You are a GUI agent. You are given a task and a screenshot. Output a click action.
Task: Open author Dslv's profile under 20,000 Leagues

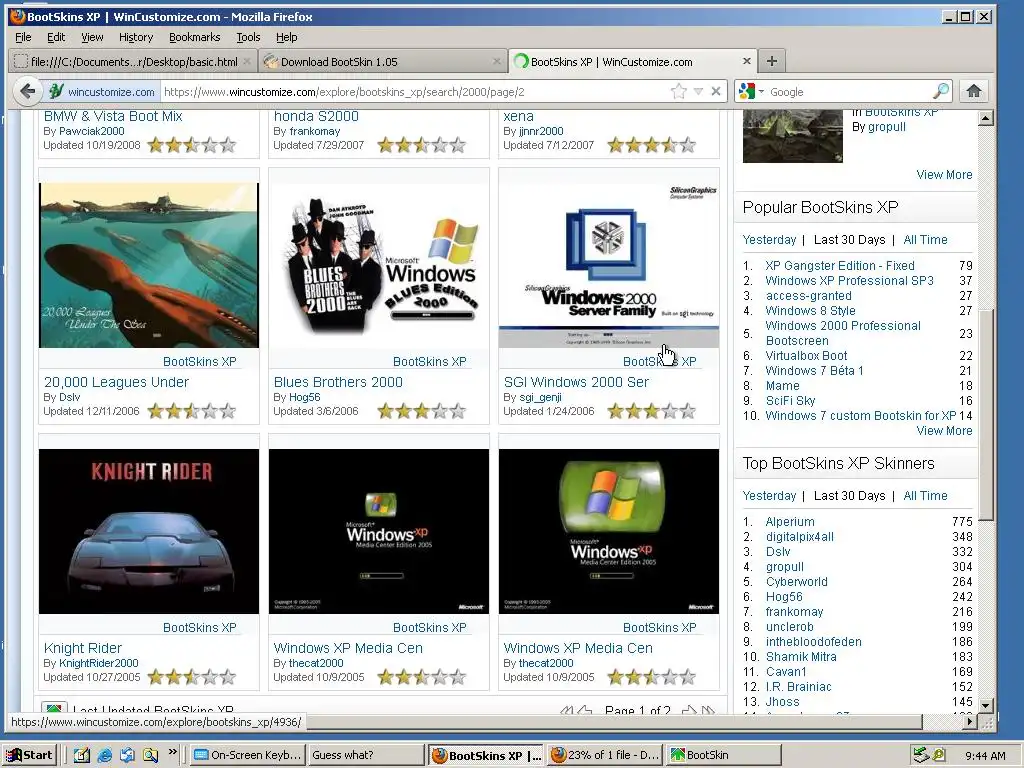[70, 397]
